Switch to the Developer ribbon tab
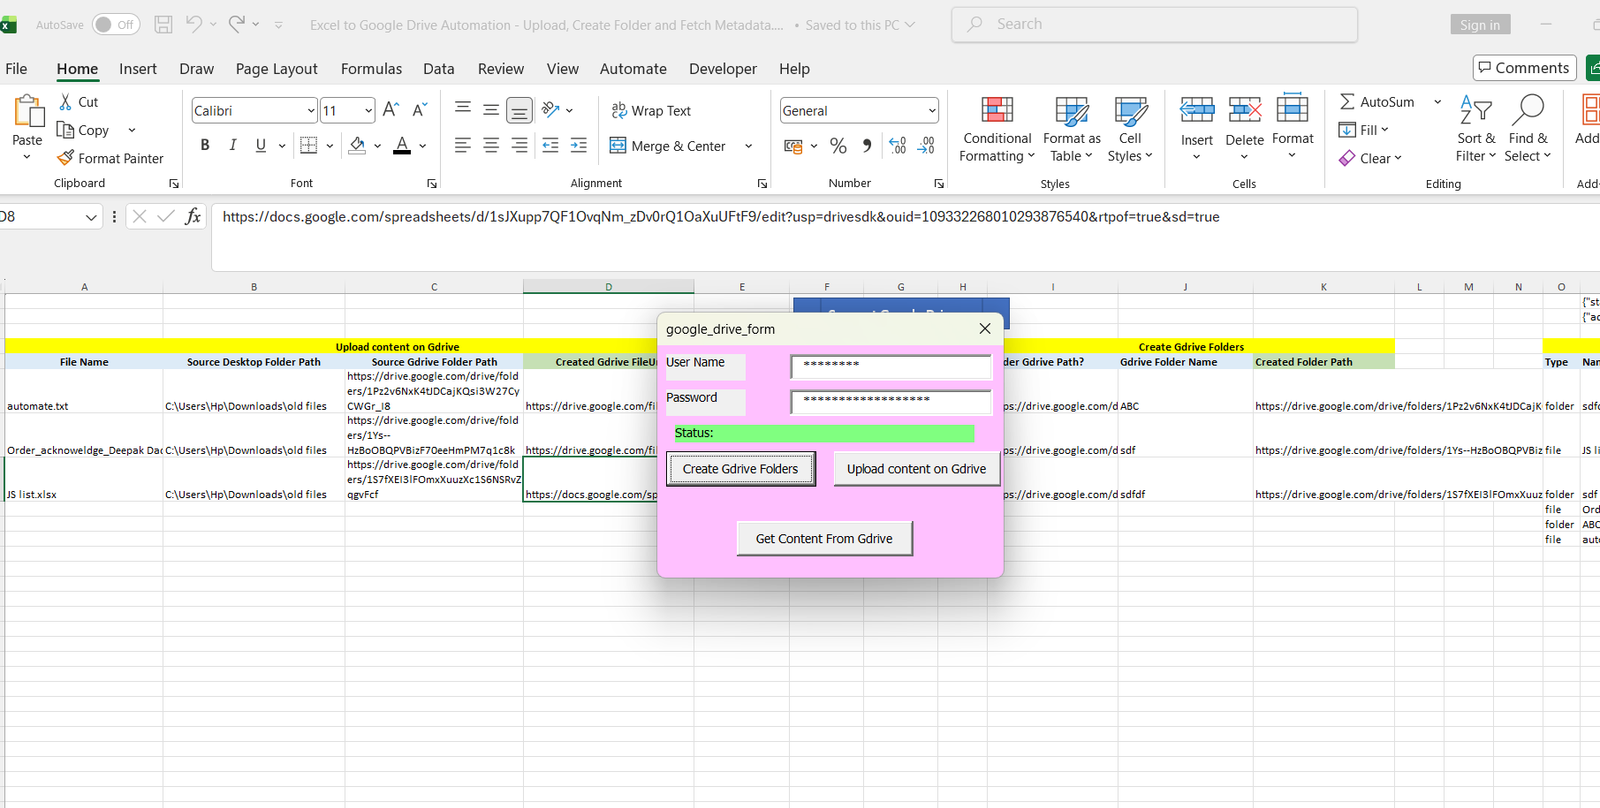 pos(722,69)
